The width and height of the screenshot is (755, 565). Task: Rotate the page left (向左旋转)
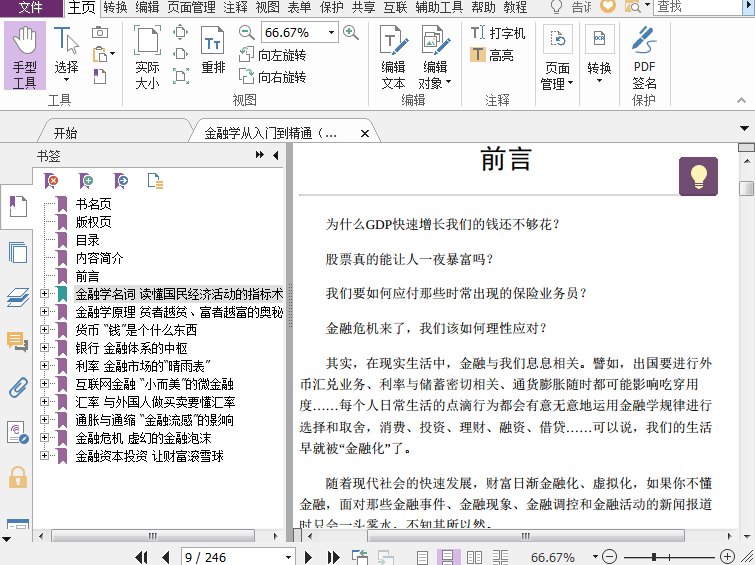[x=273, y=55]
